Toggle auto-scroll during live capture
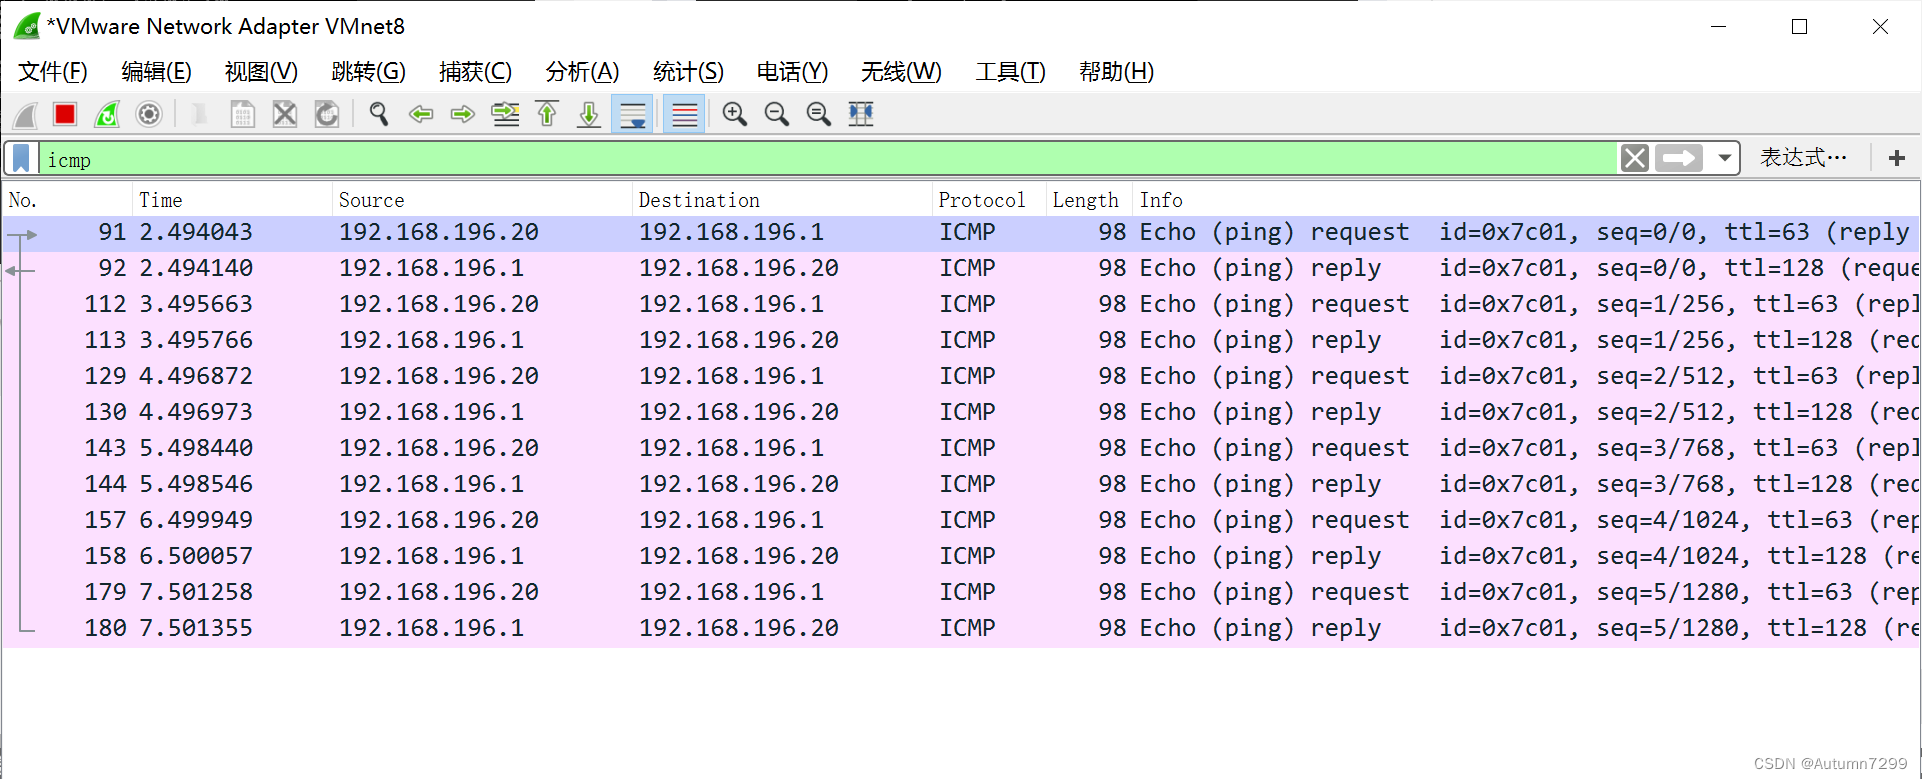 (632, 114)
